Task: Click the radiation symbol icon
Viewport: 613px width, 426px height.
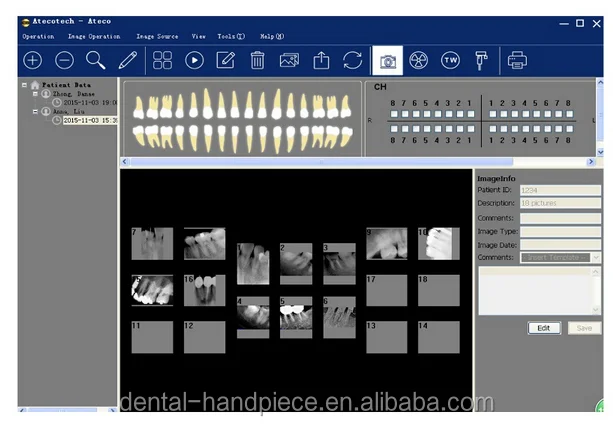Action: pyautogui.click(x=418, y=61)
